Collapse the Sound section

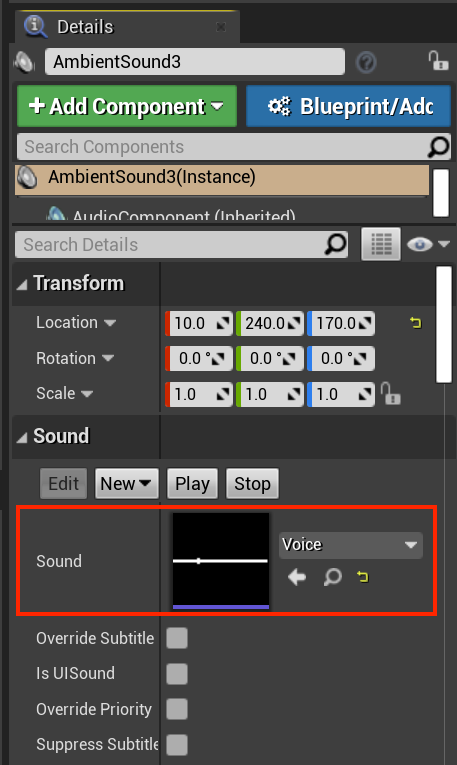click(22, 438)
